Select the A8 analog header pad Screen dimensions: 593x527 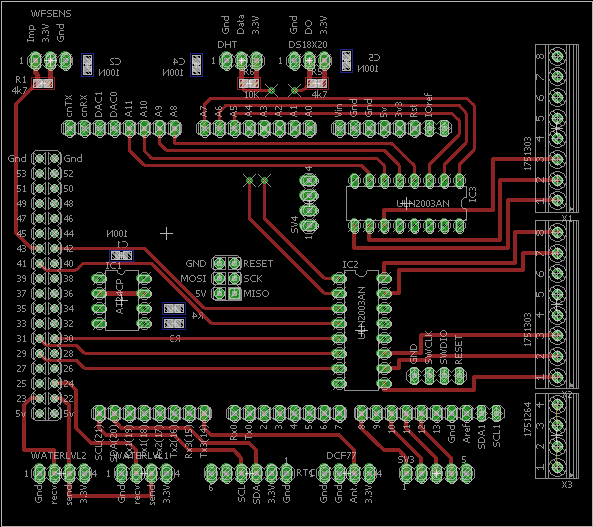pos(174,128)
